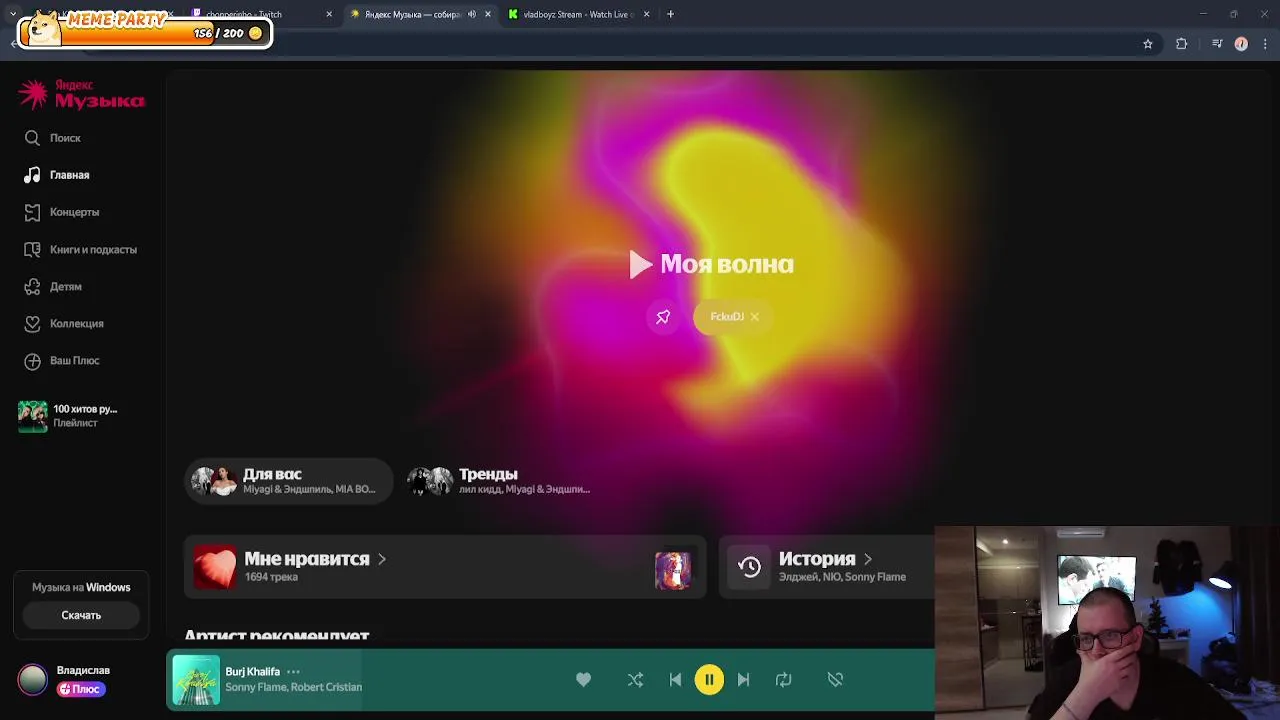This screenshot has height=720, width=1280.
Task: Expand Мне нравится chevron arrow
Action: 382,559
